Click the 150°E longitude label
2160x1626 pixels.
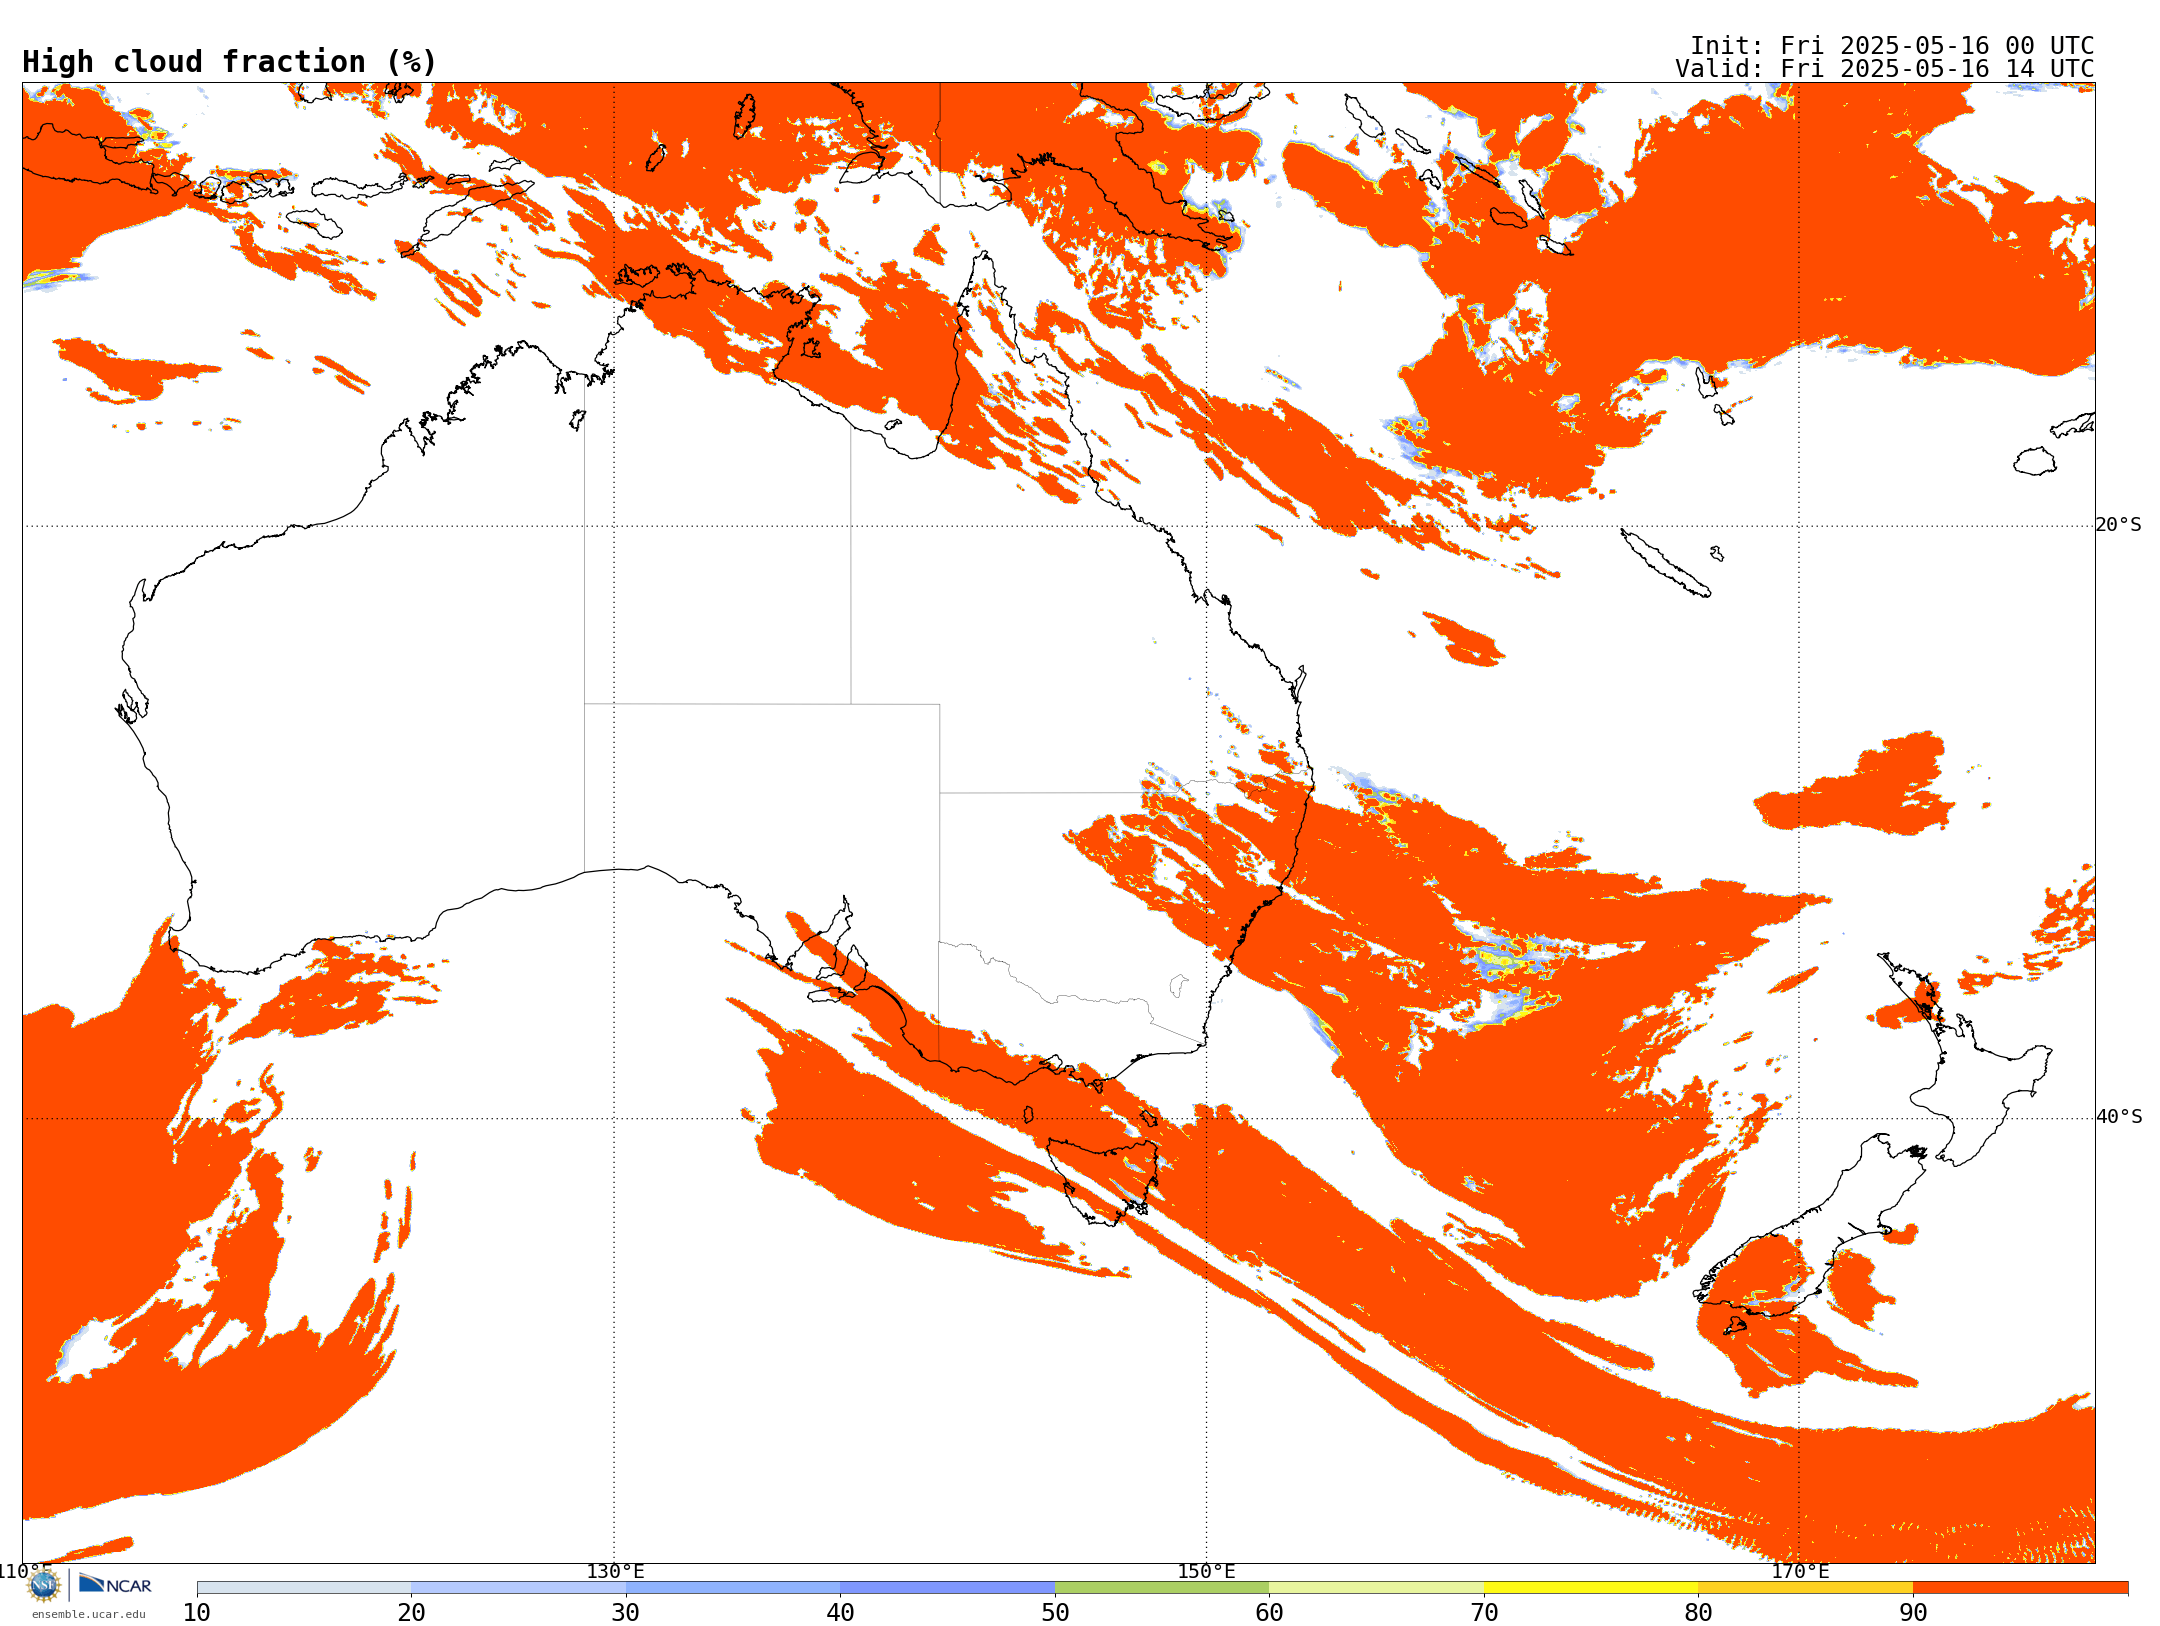point(1206,1571)
